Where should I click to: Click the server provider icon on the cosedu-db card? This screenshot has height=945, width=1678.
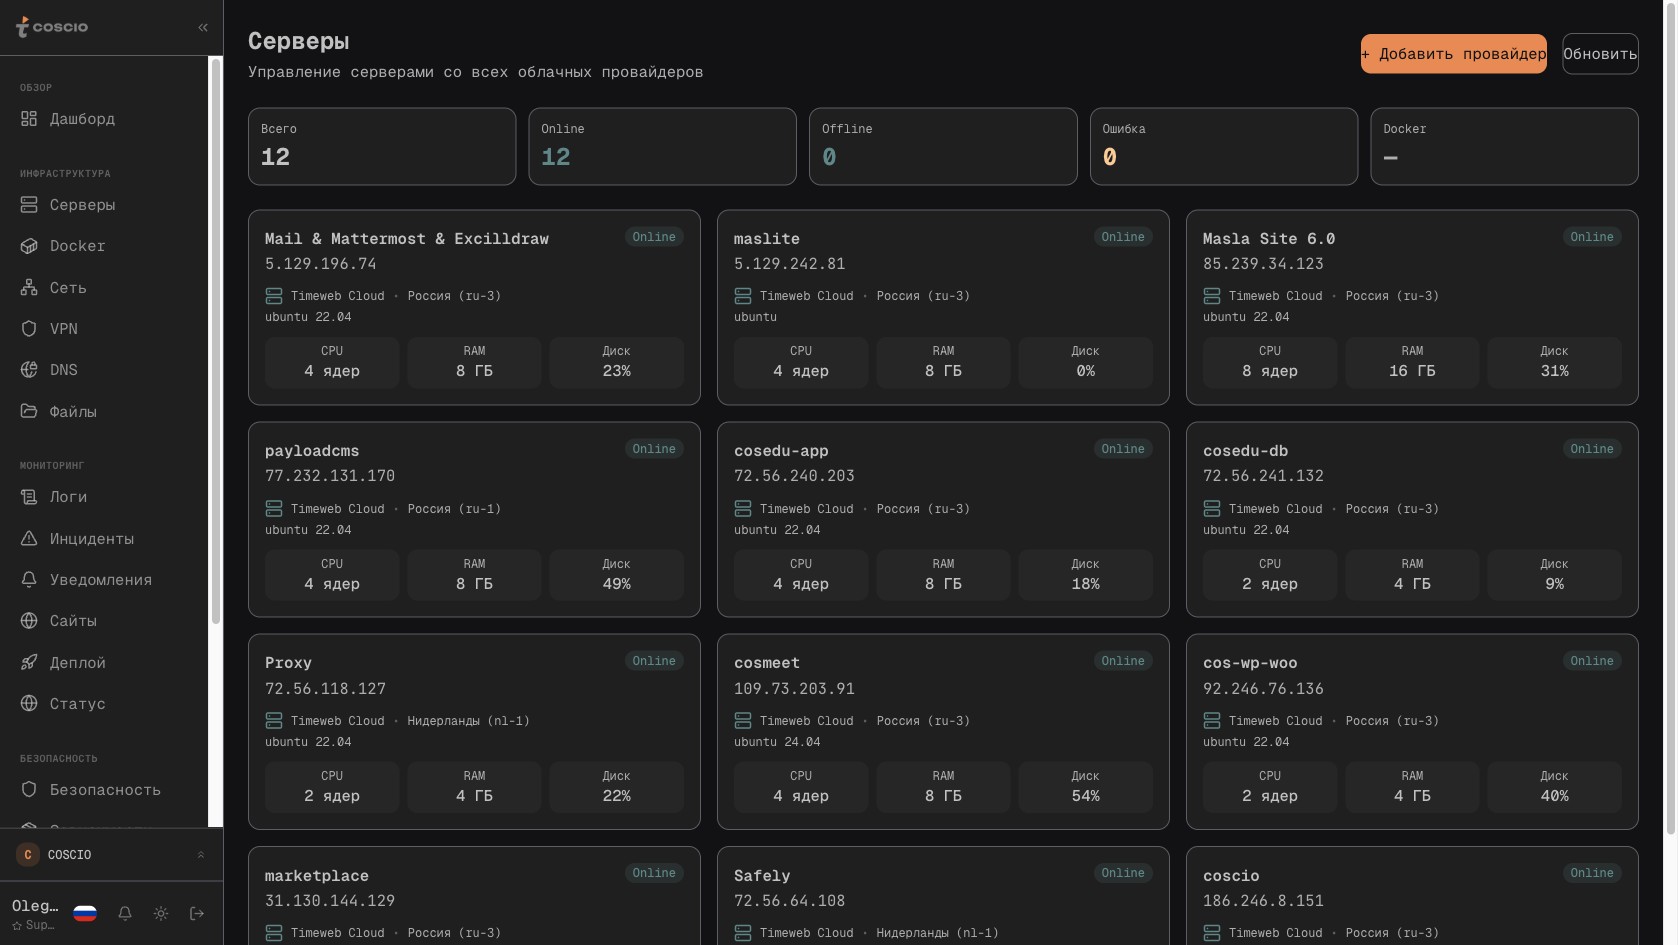tap(1212, 509)
